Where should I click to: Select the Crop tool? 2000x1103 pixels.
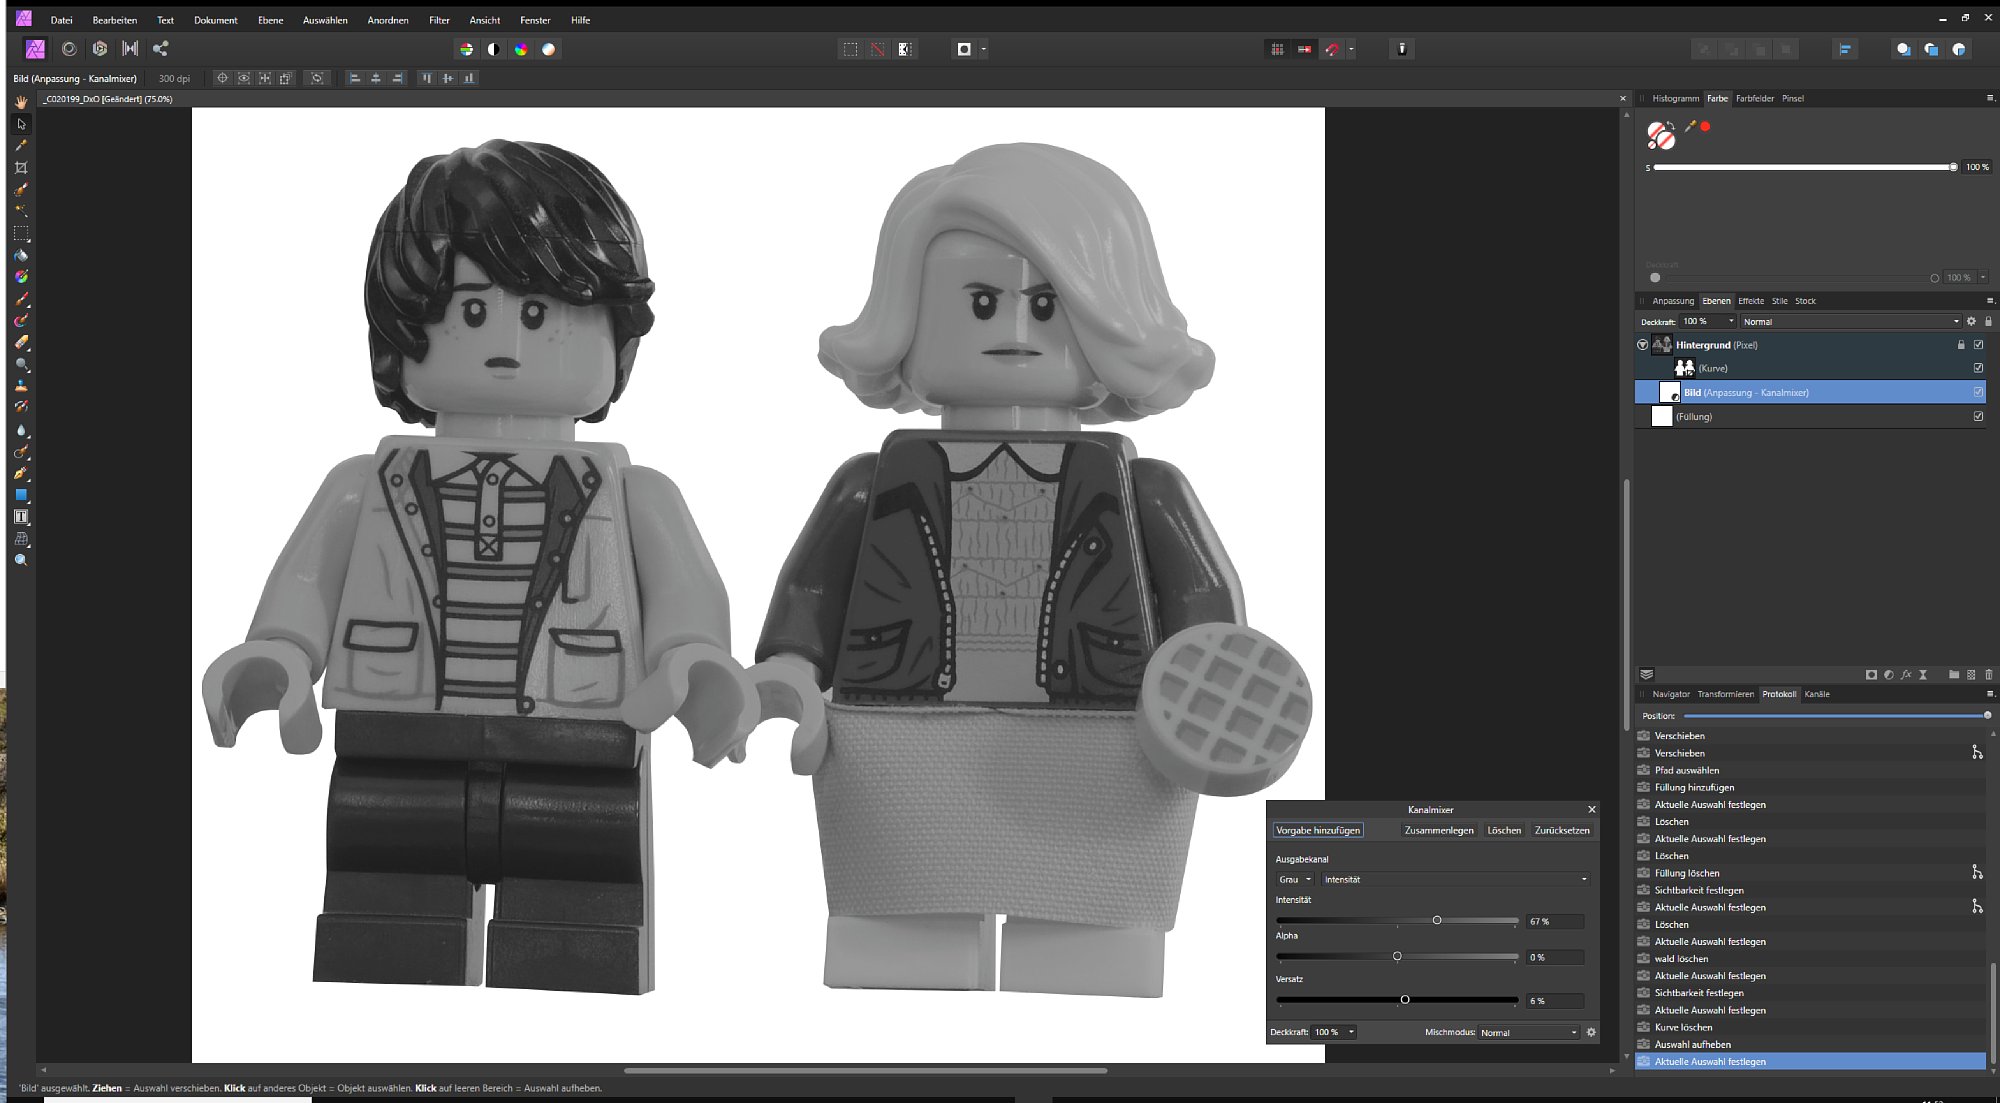point(21,168)
